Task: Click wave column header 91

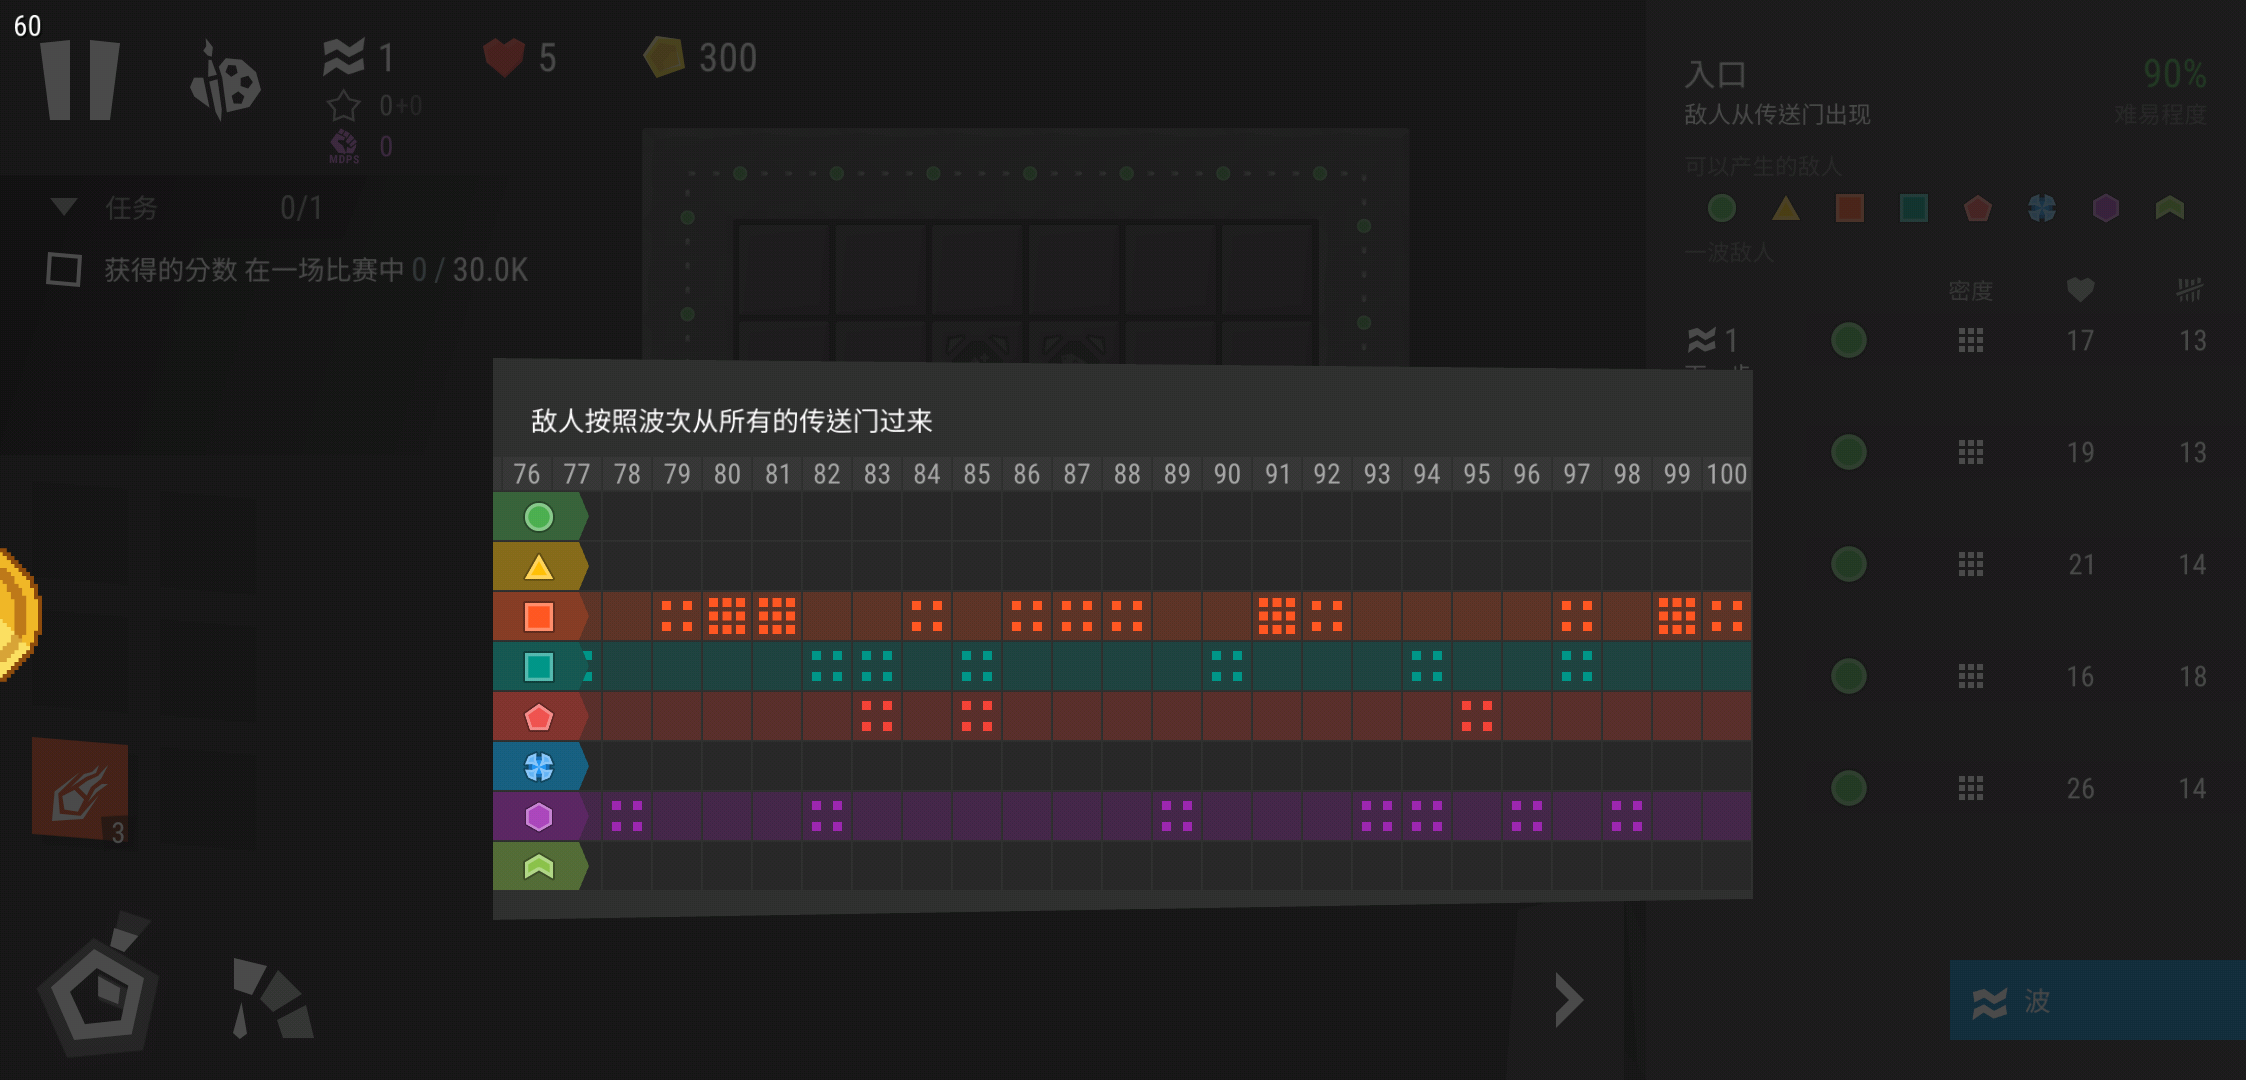Action: click(1277, 474)
